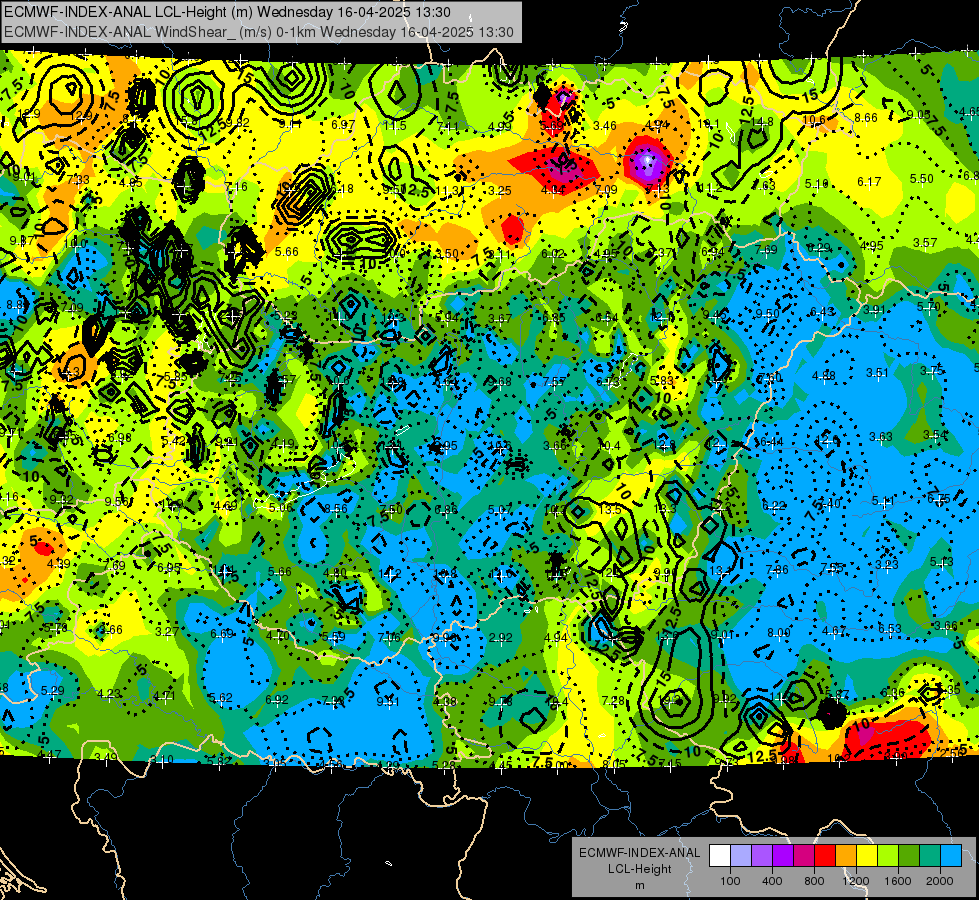Click wind shear value 3.51 on map

point(877,373)
